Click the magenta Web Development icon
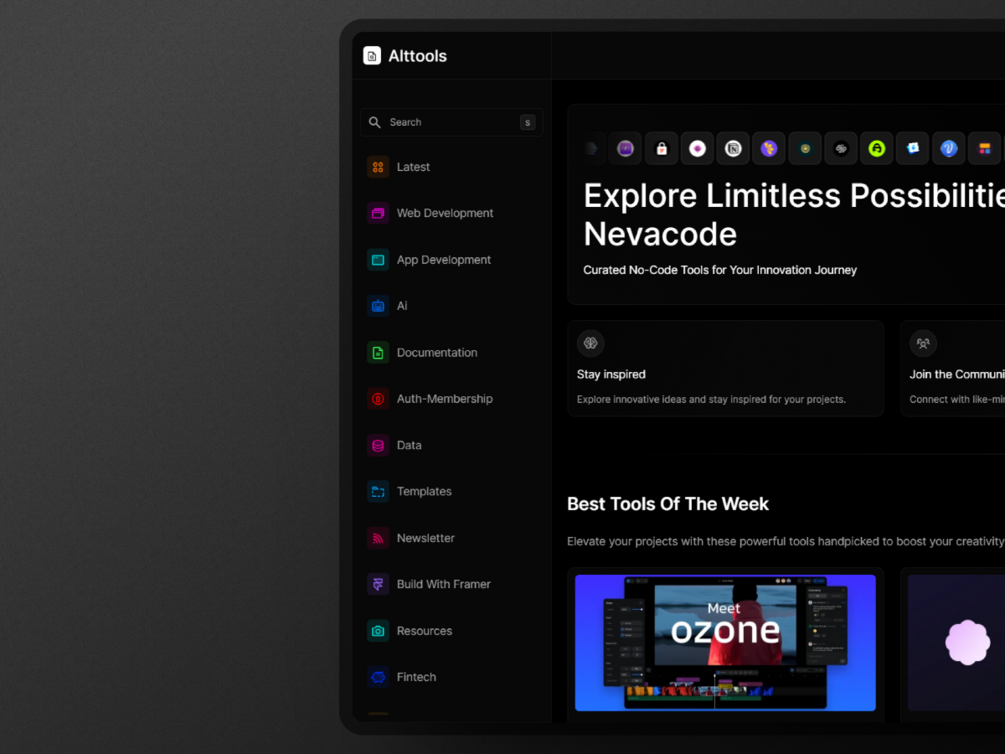1005x754 pixels. tap(378, 213)
